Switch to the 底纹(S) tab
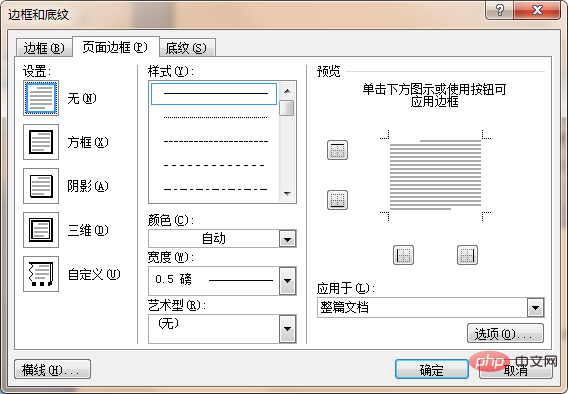This screenshot has height=394, width=568. coord(187,48)
